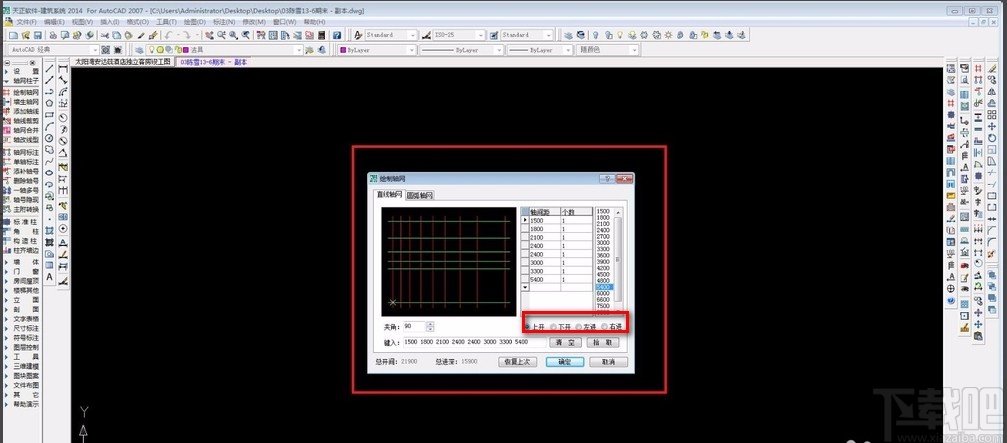Open the 文件(F) menu
The image size is (1007, 443).
click(x=26, y=22)
